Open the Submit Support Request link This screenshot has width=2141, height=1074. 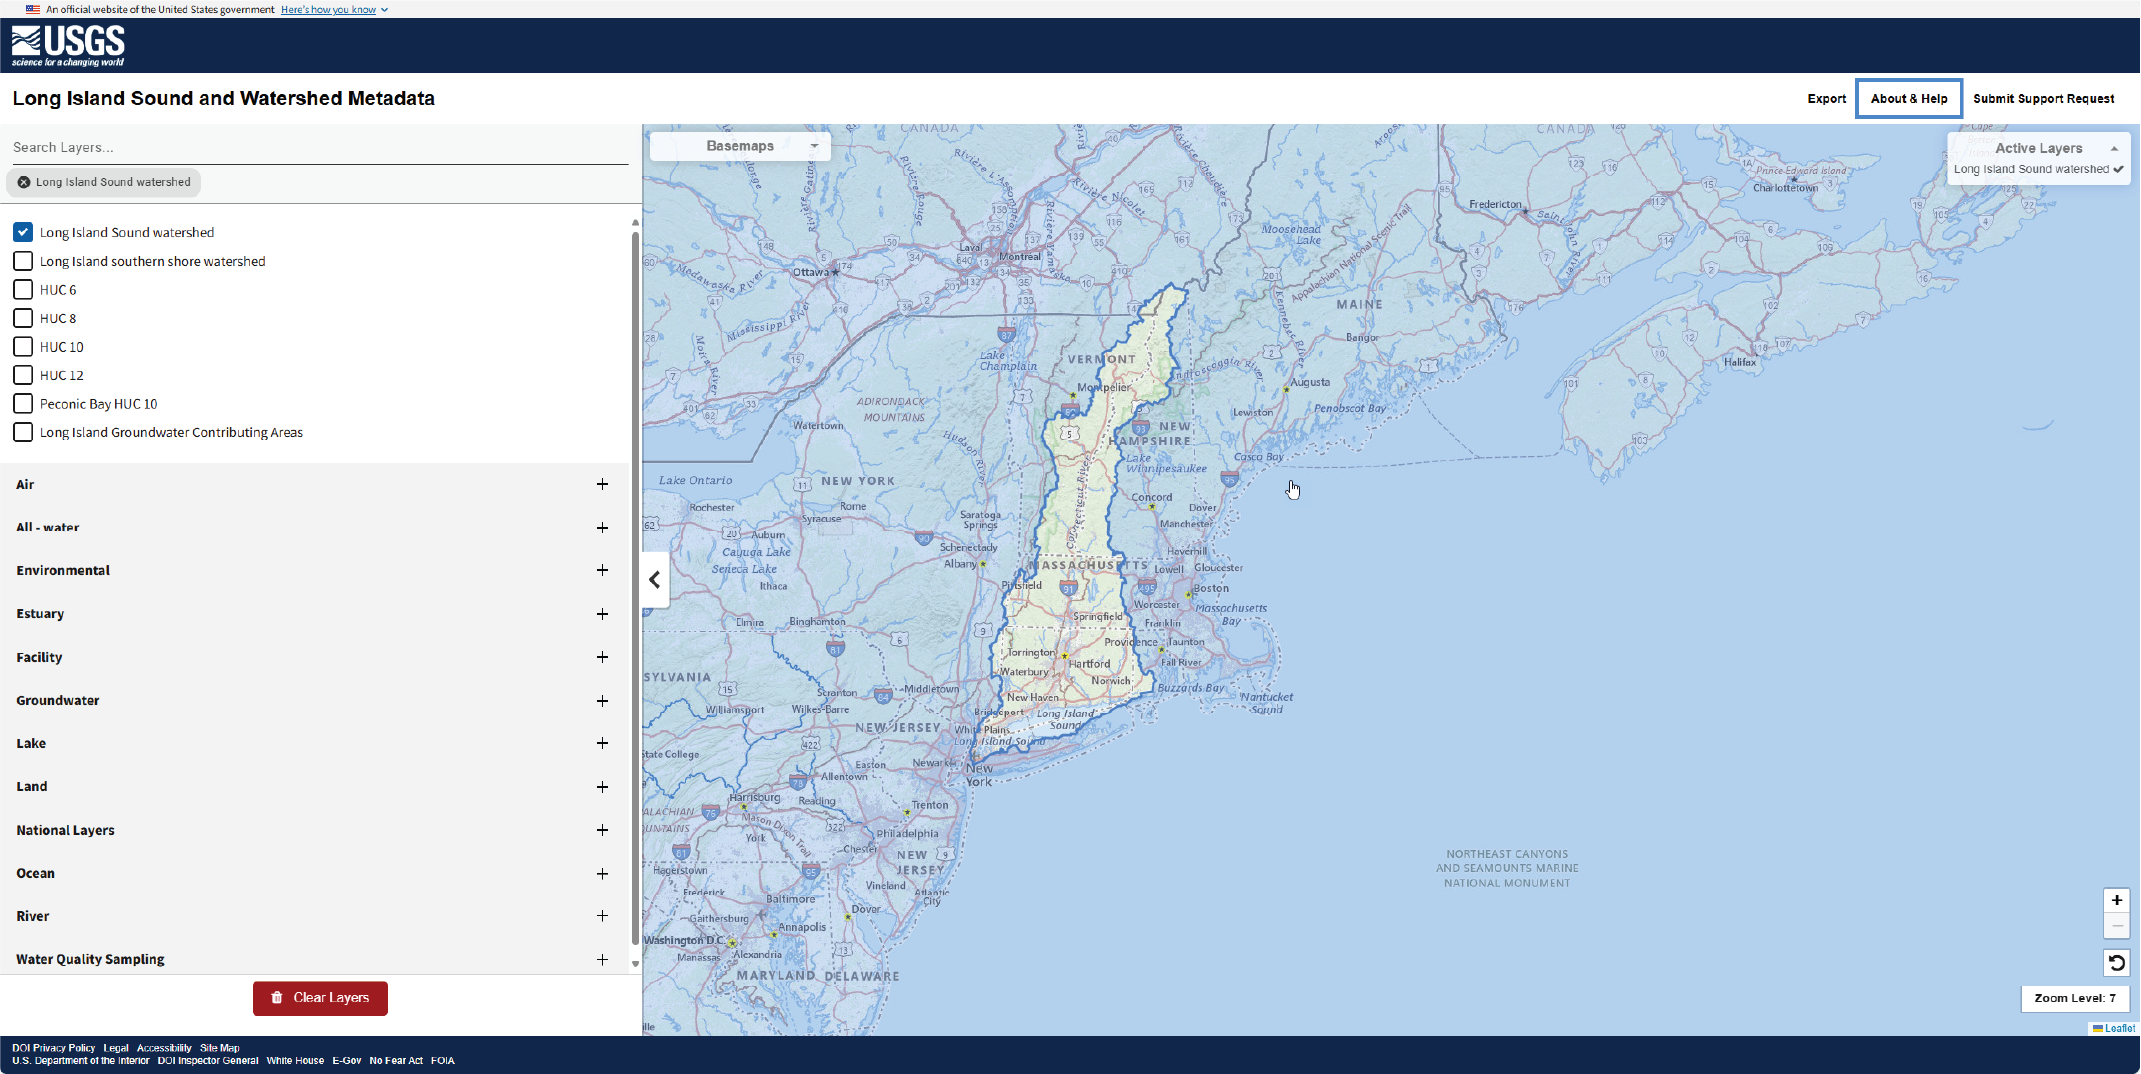tap(2043, 99)
